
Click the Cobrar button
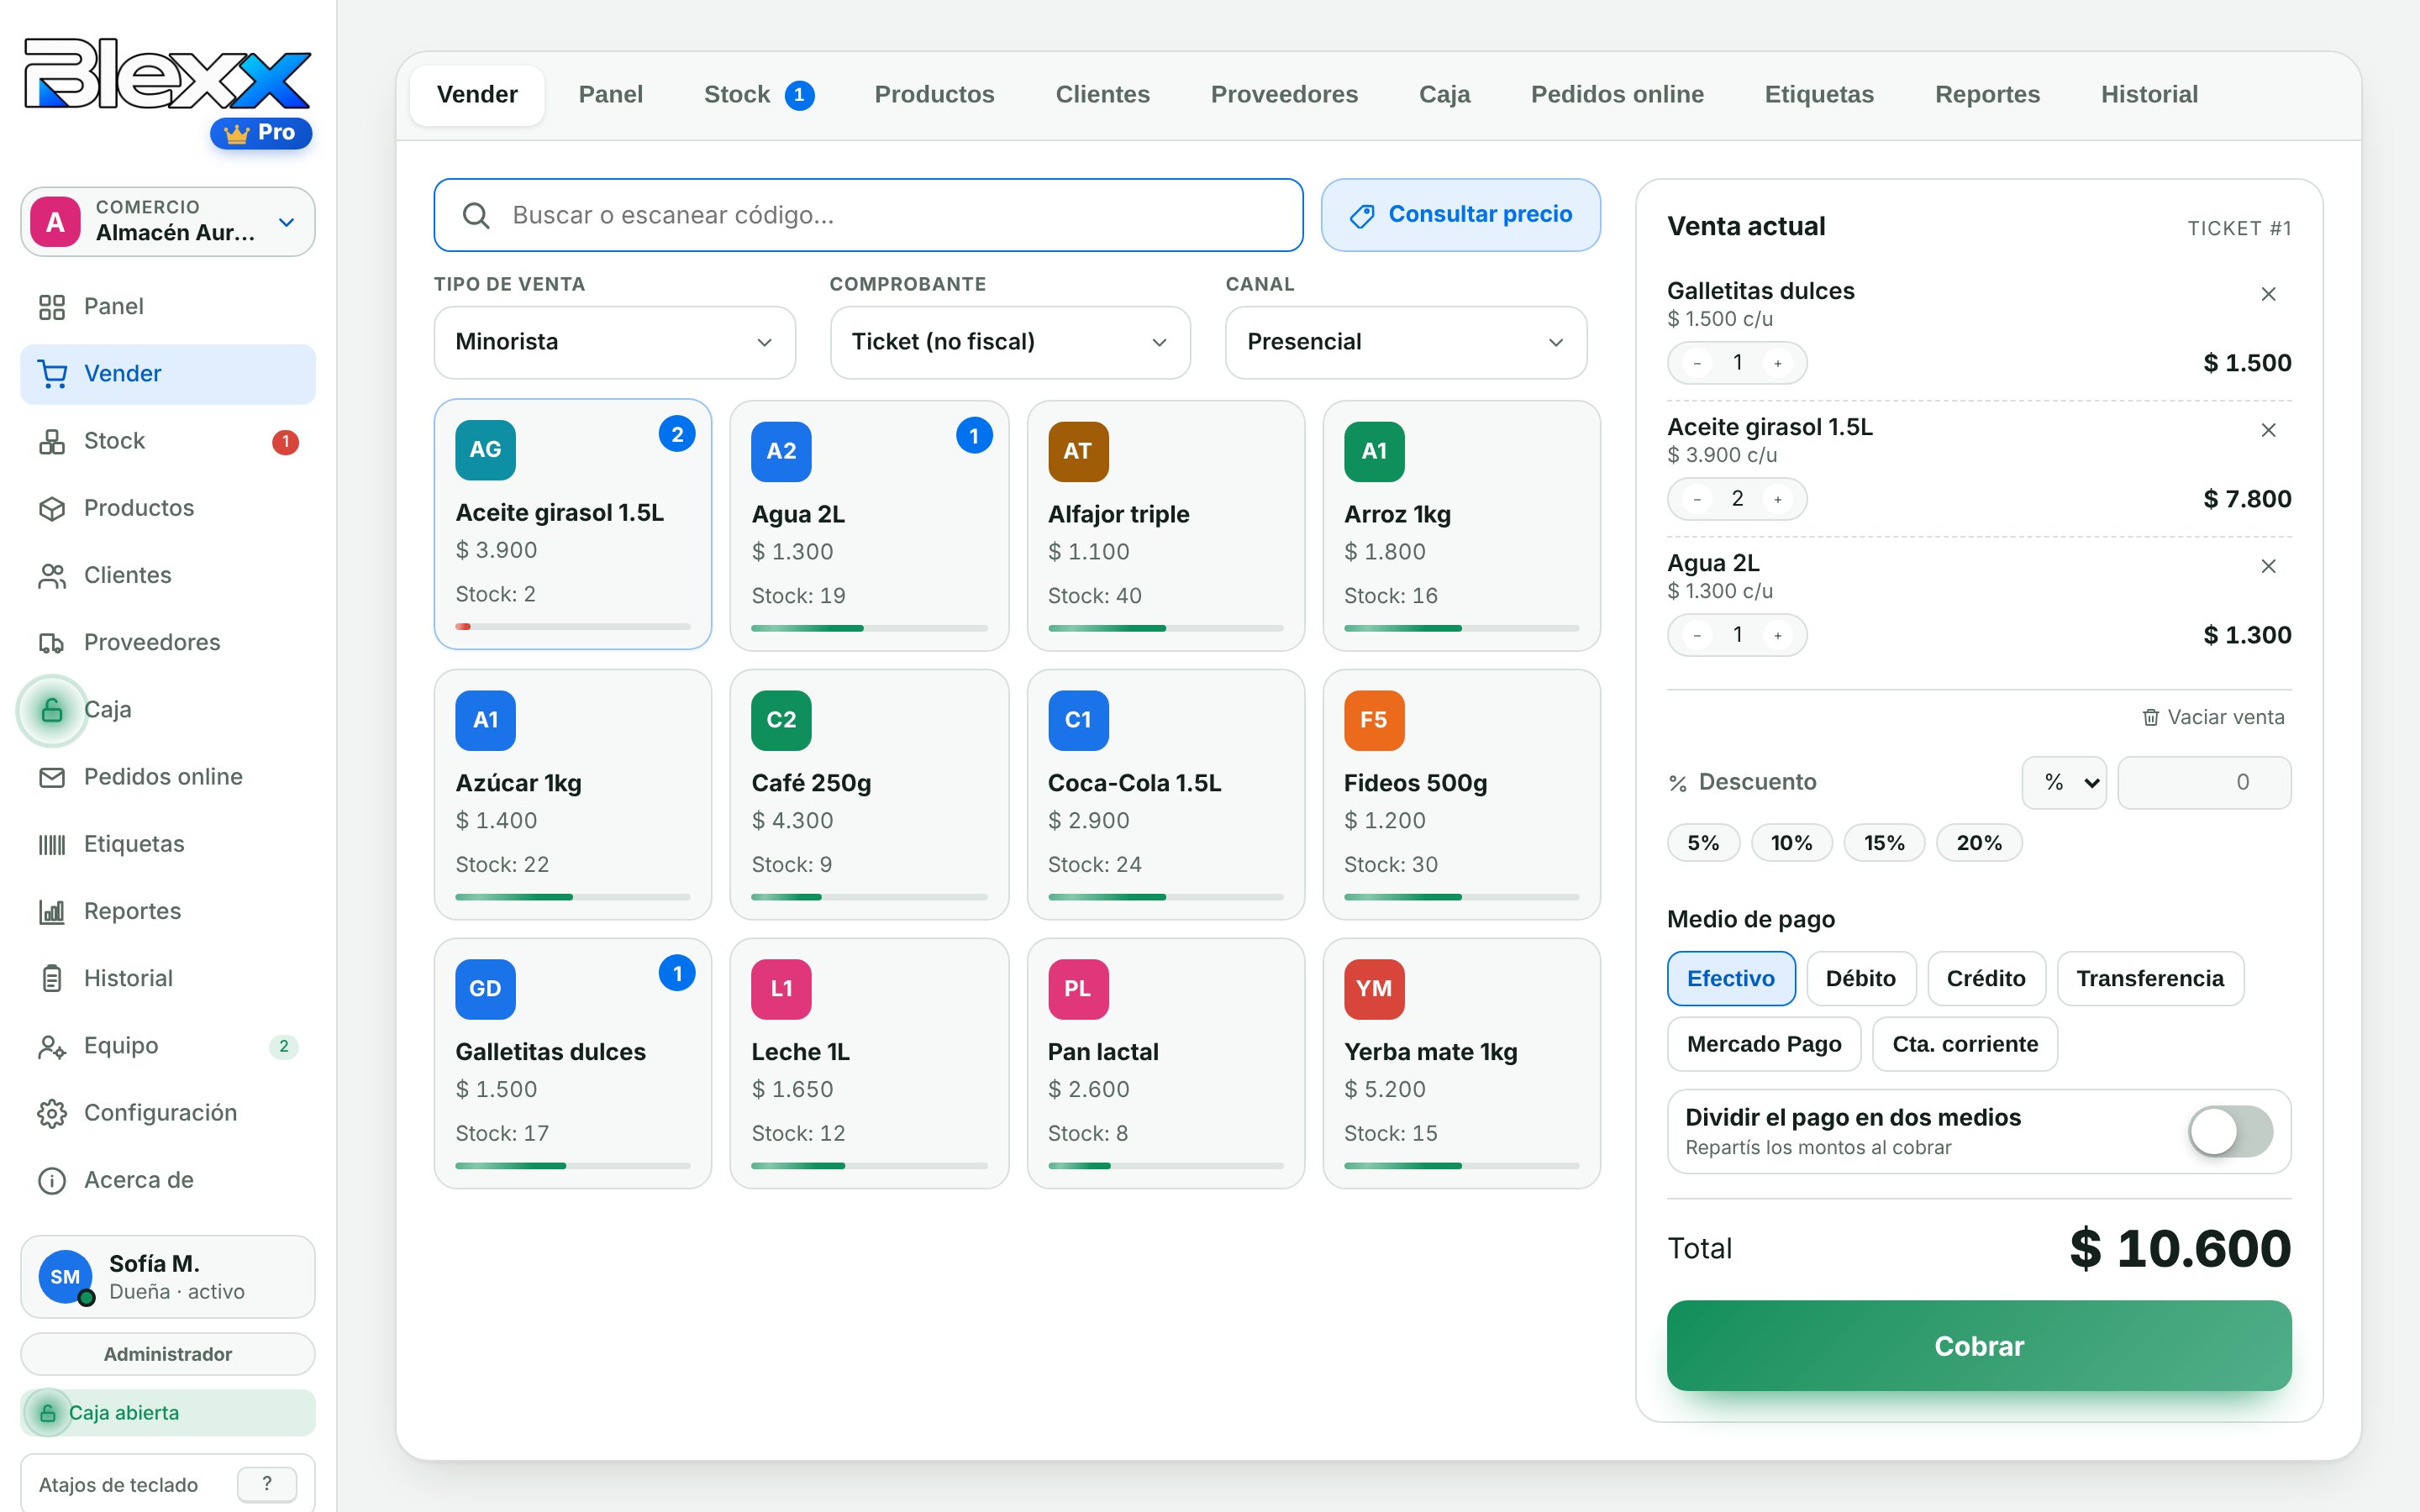coord(1979,1346)
